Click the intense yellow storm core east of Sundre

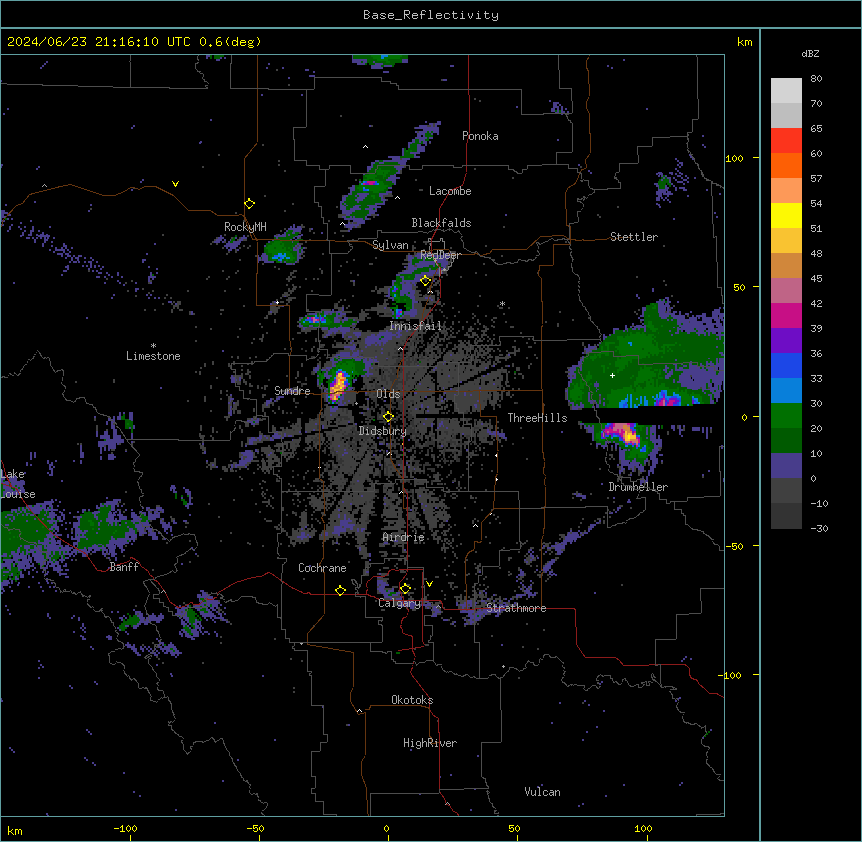[338, 386]
